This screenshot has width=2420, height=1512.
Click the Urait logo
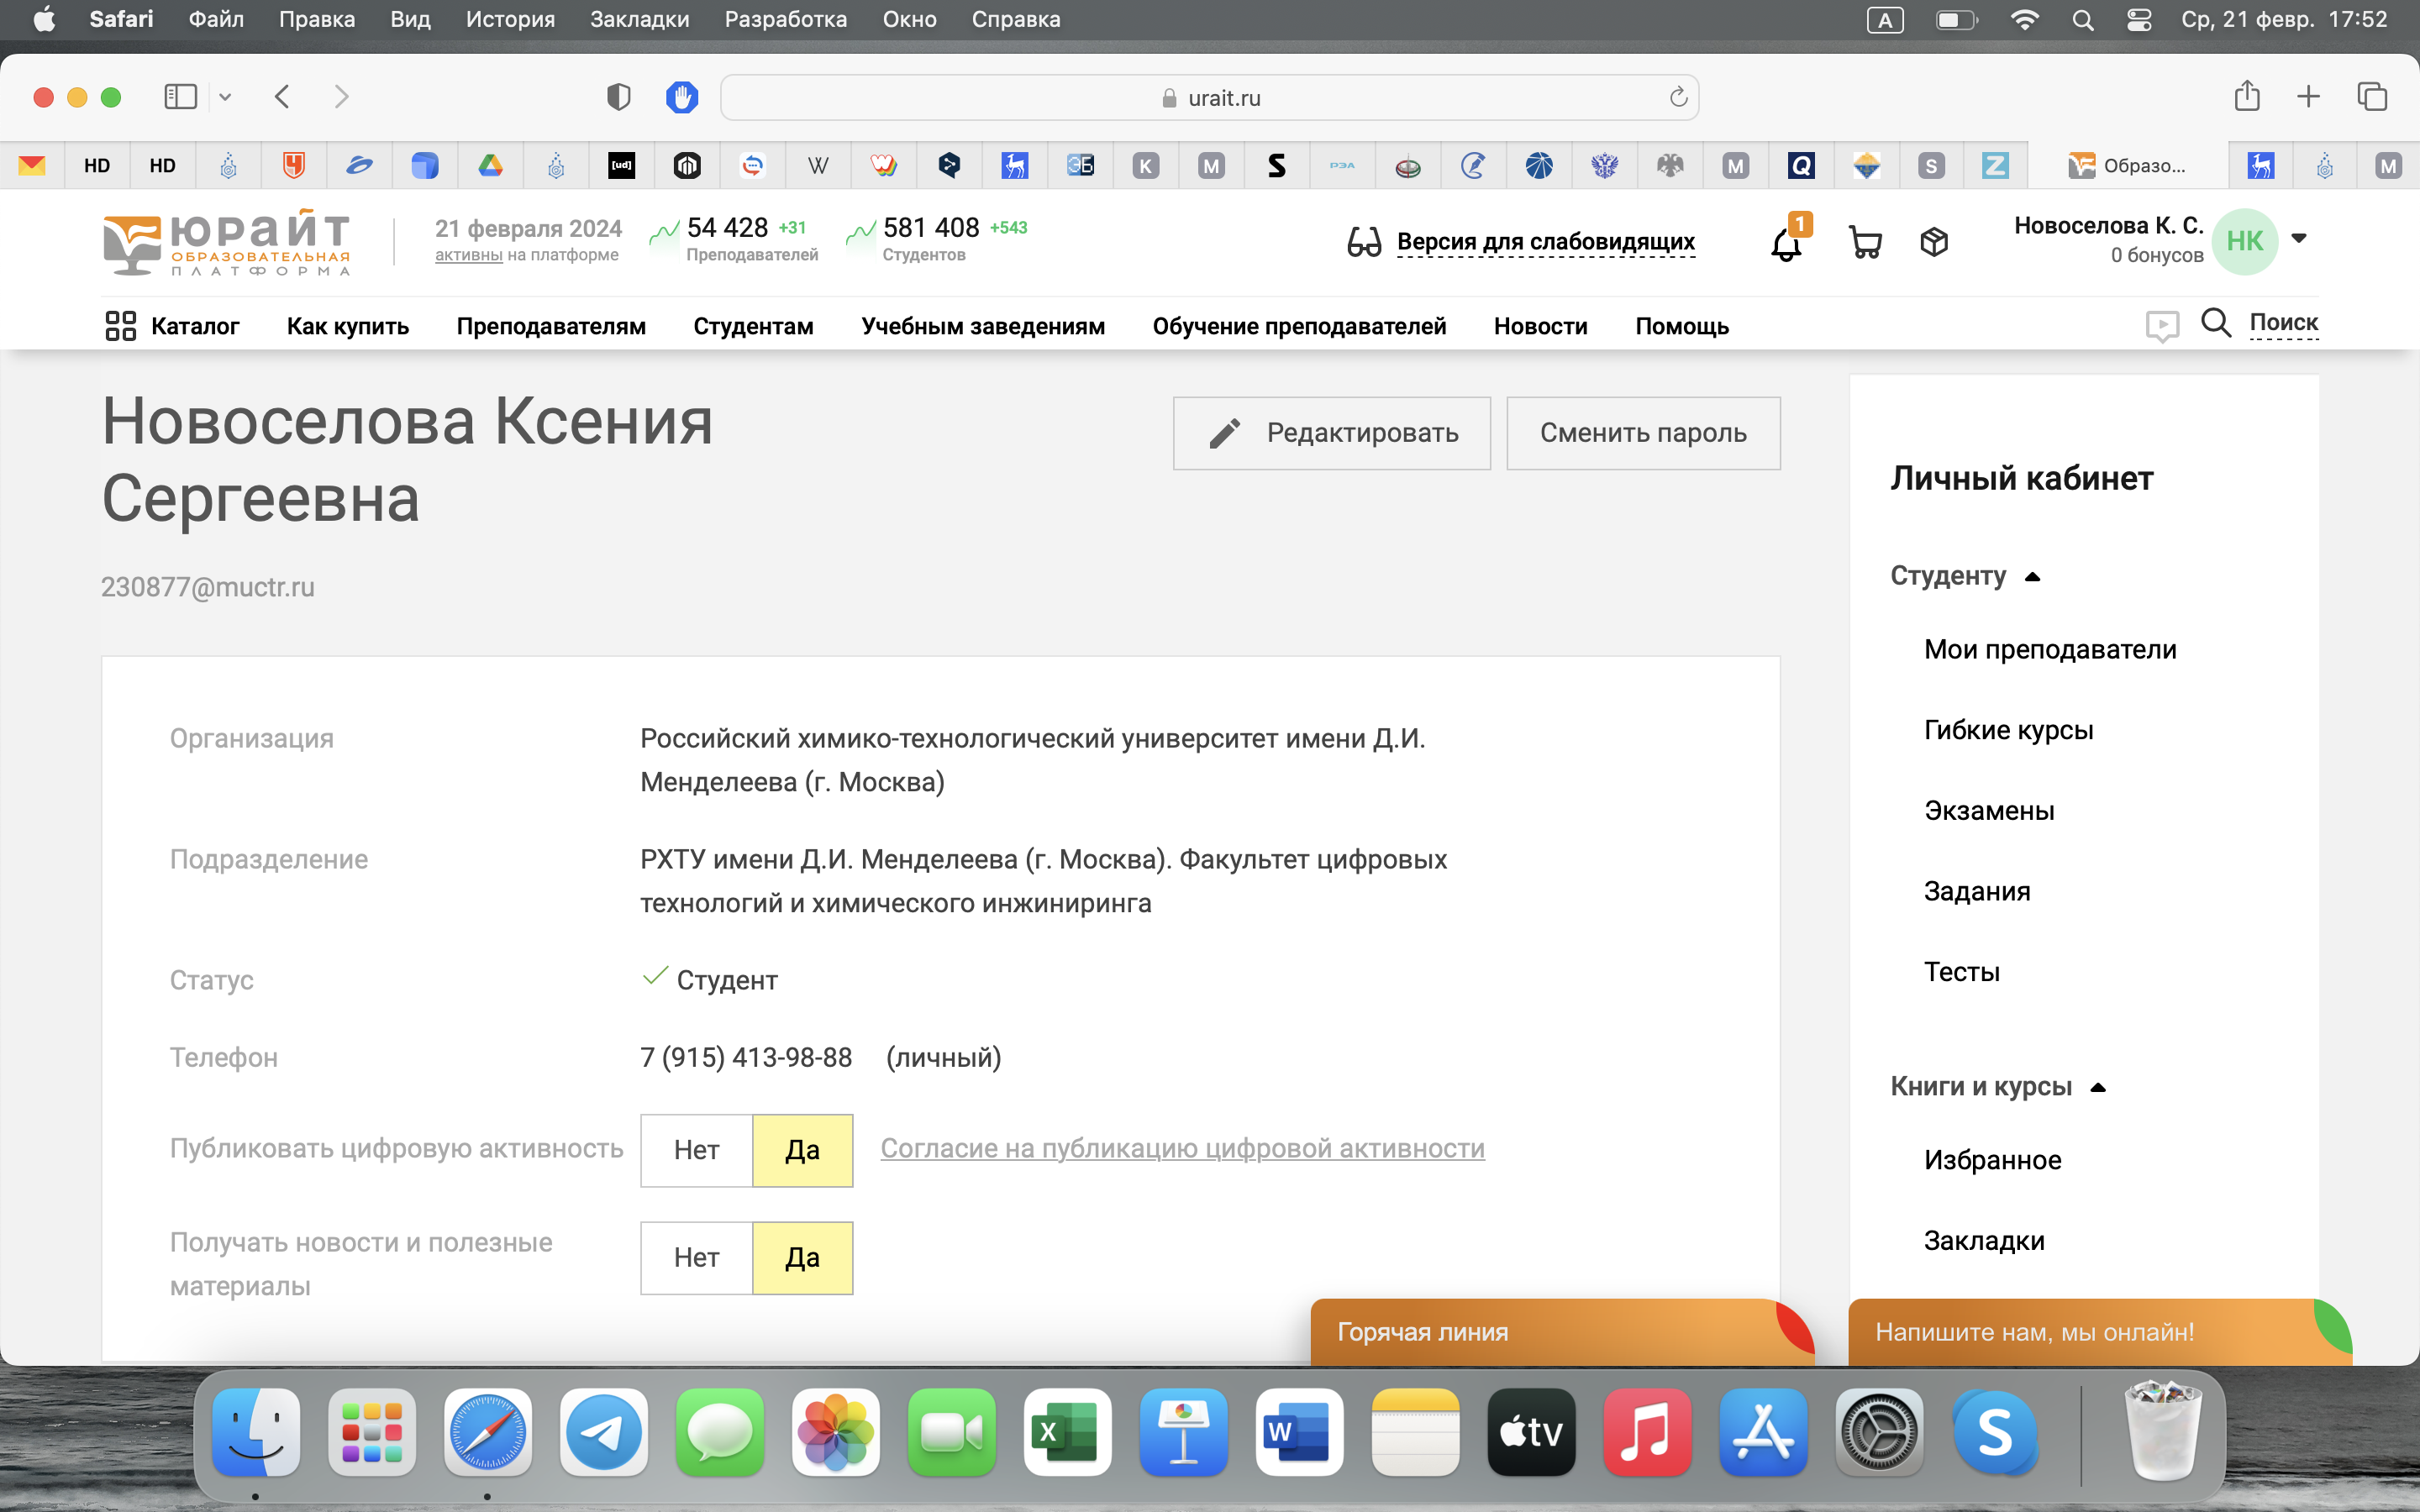(x=228, y=243)
